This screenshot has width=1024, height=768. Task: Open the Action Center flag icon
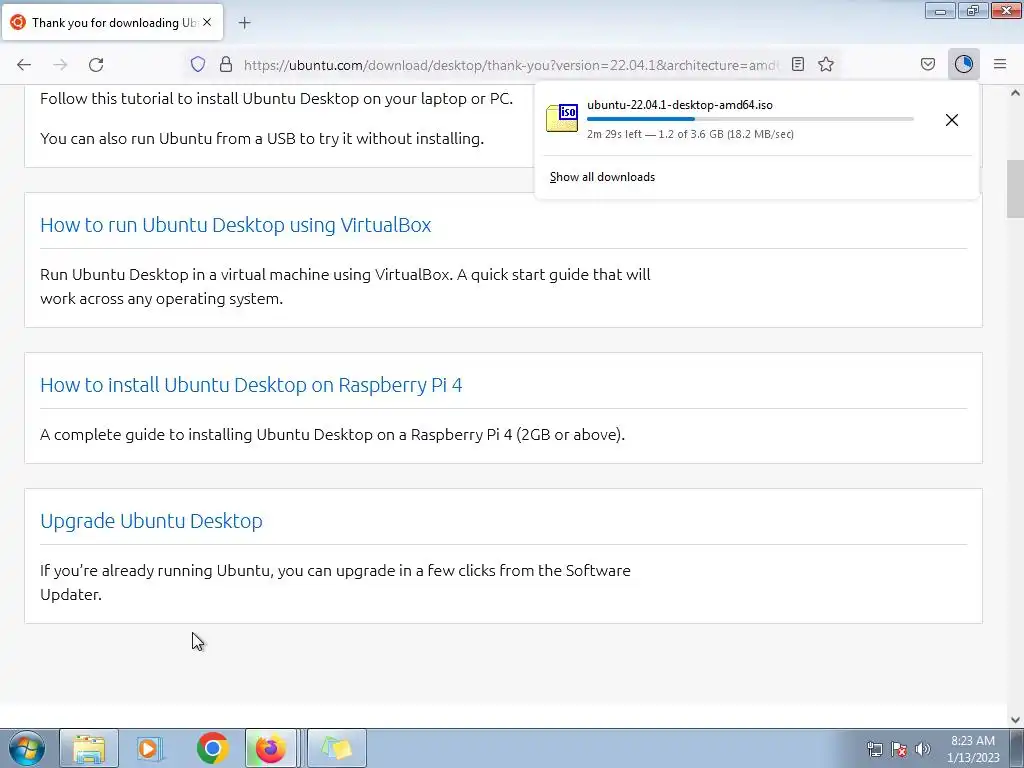899,749
